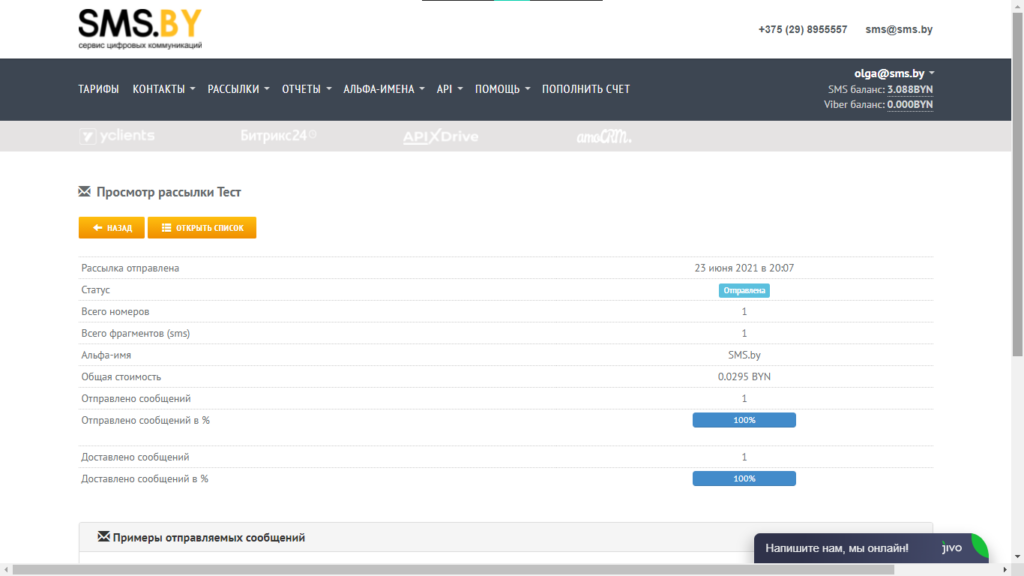This screenshot has height=576, width=1024.
Task: Click the НАЗАД button
Action: coord(112,228)
